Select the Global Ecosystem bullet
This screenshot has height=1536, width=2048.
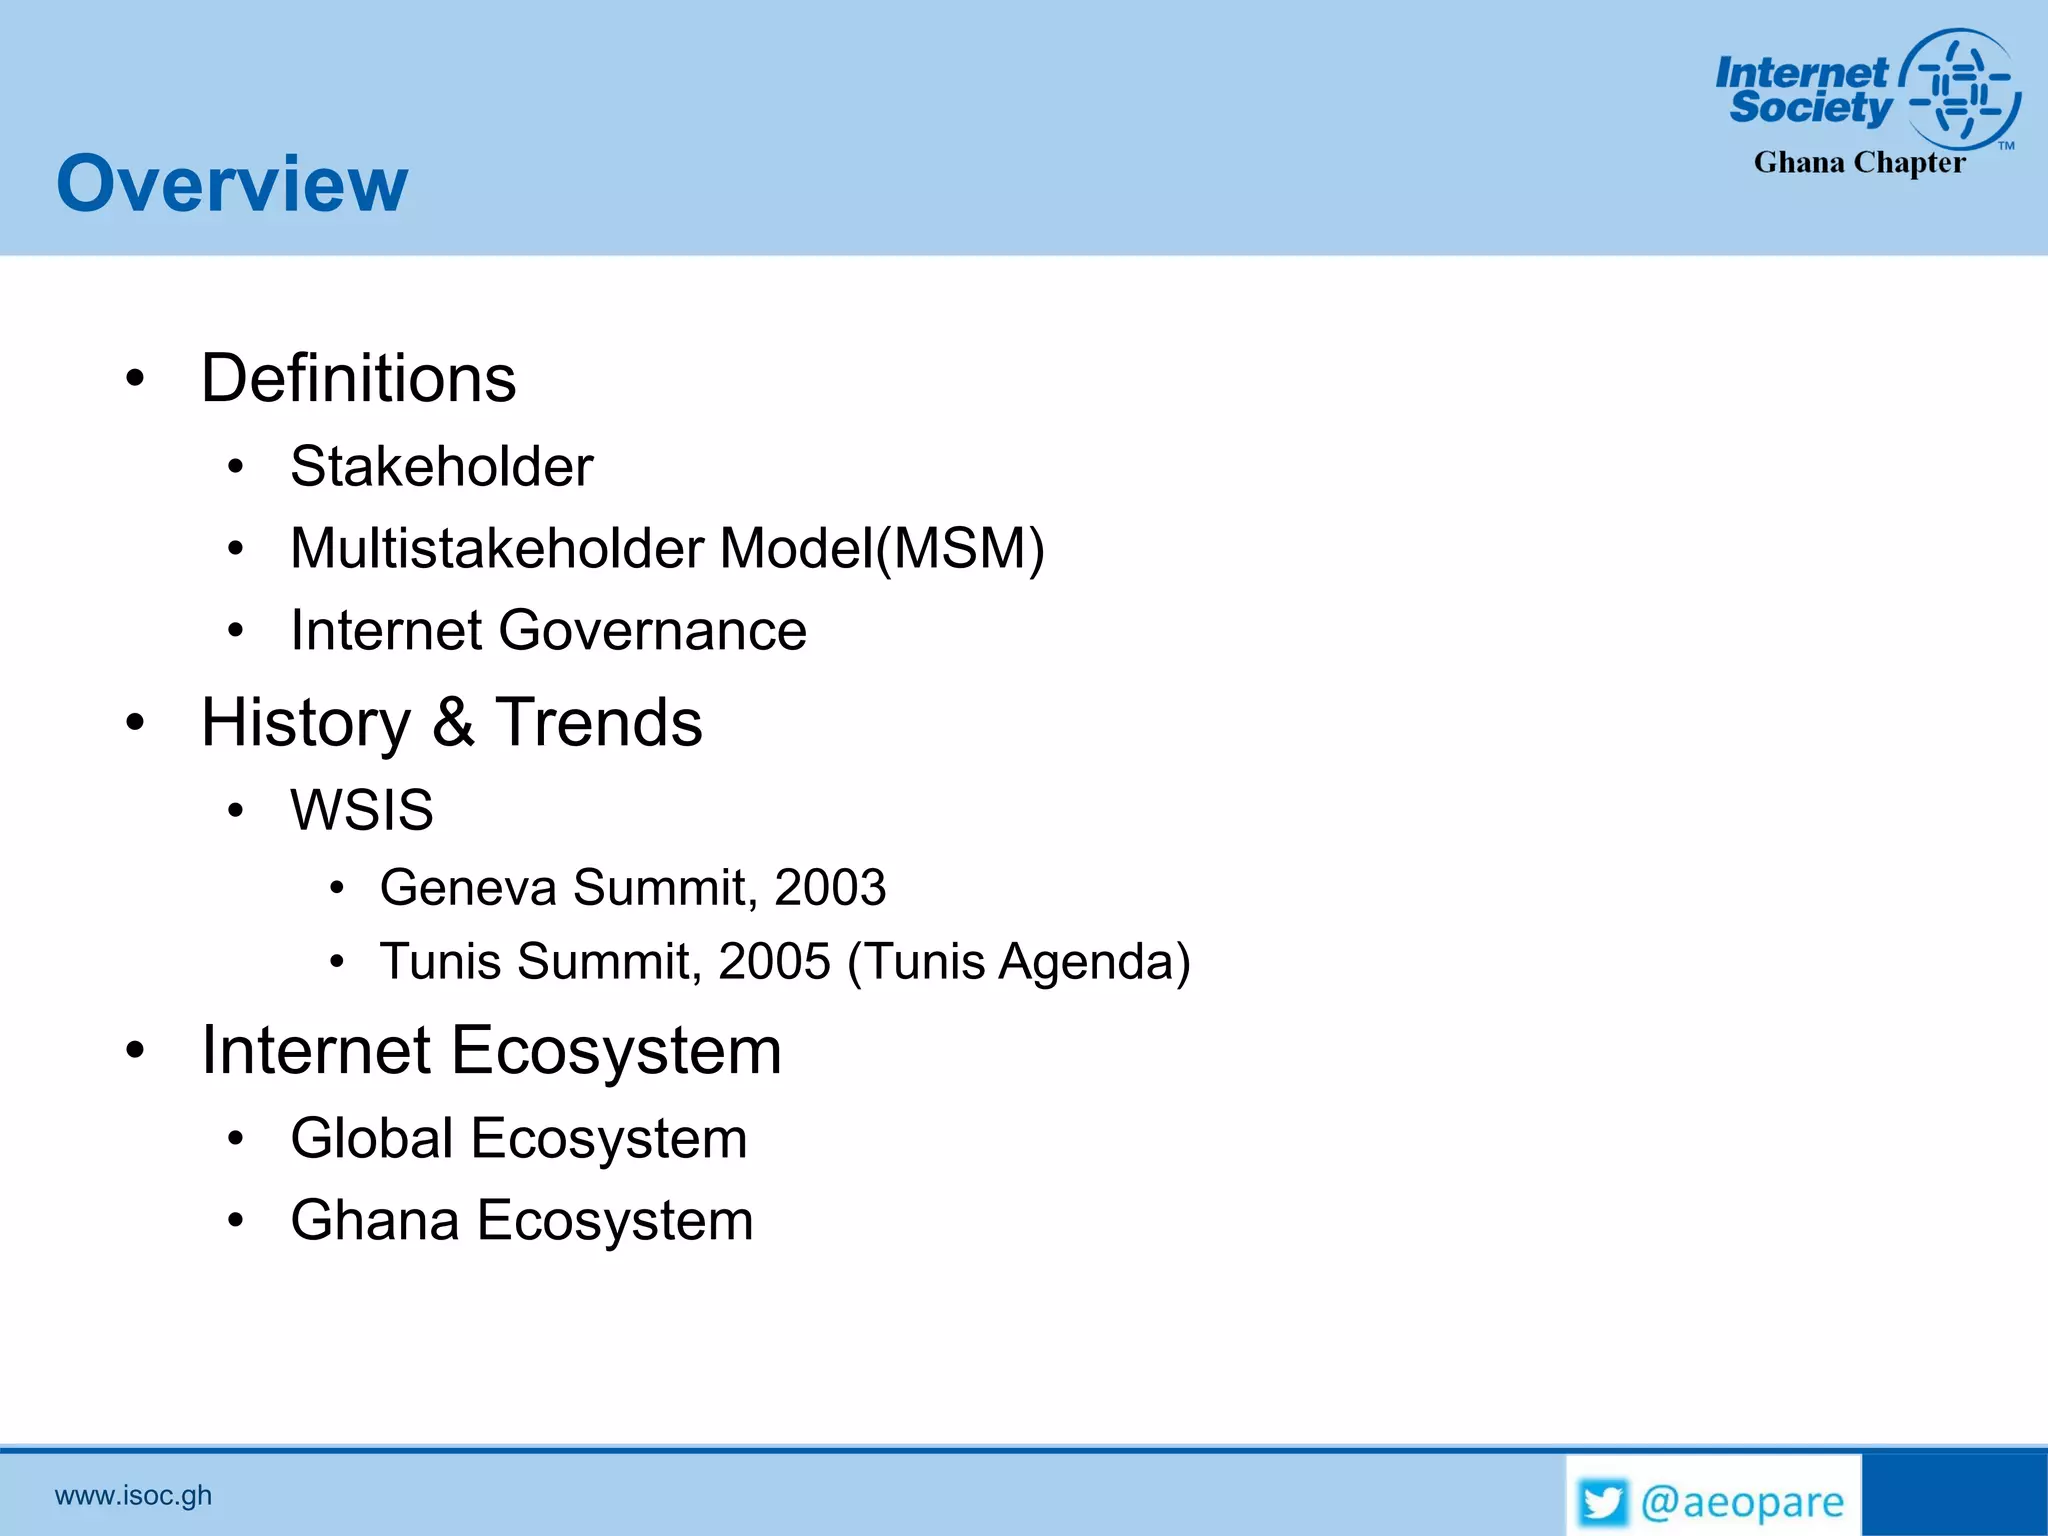tap(518, 1138)
